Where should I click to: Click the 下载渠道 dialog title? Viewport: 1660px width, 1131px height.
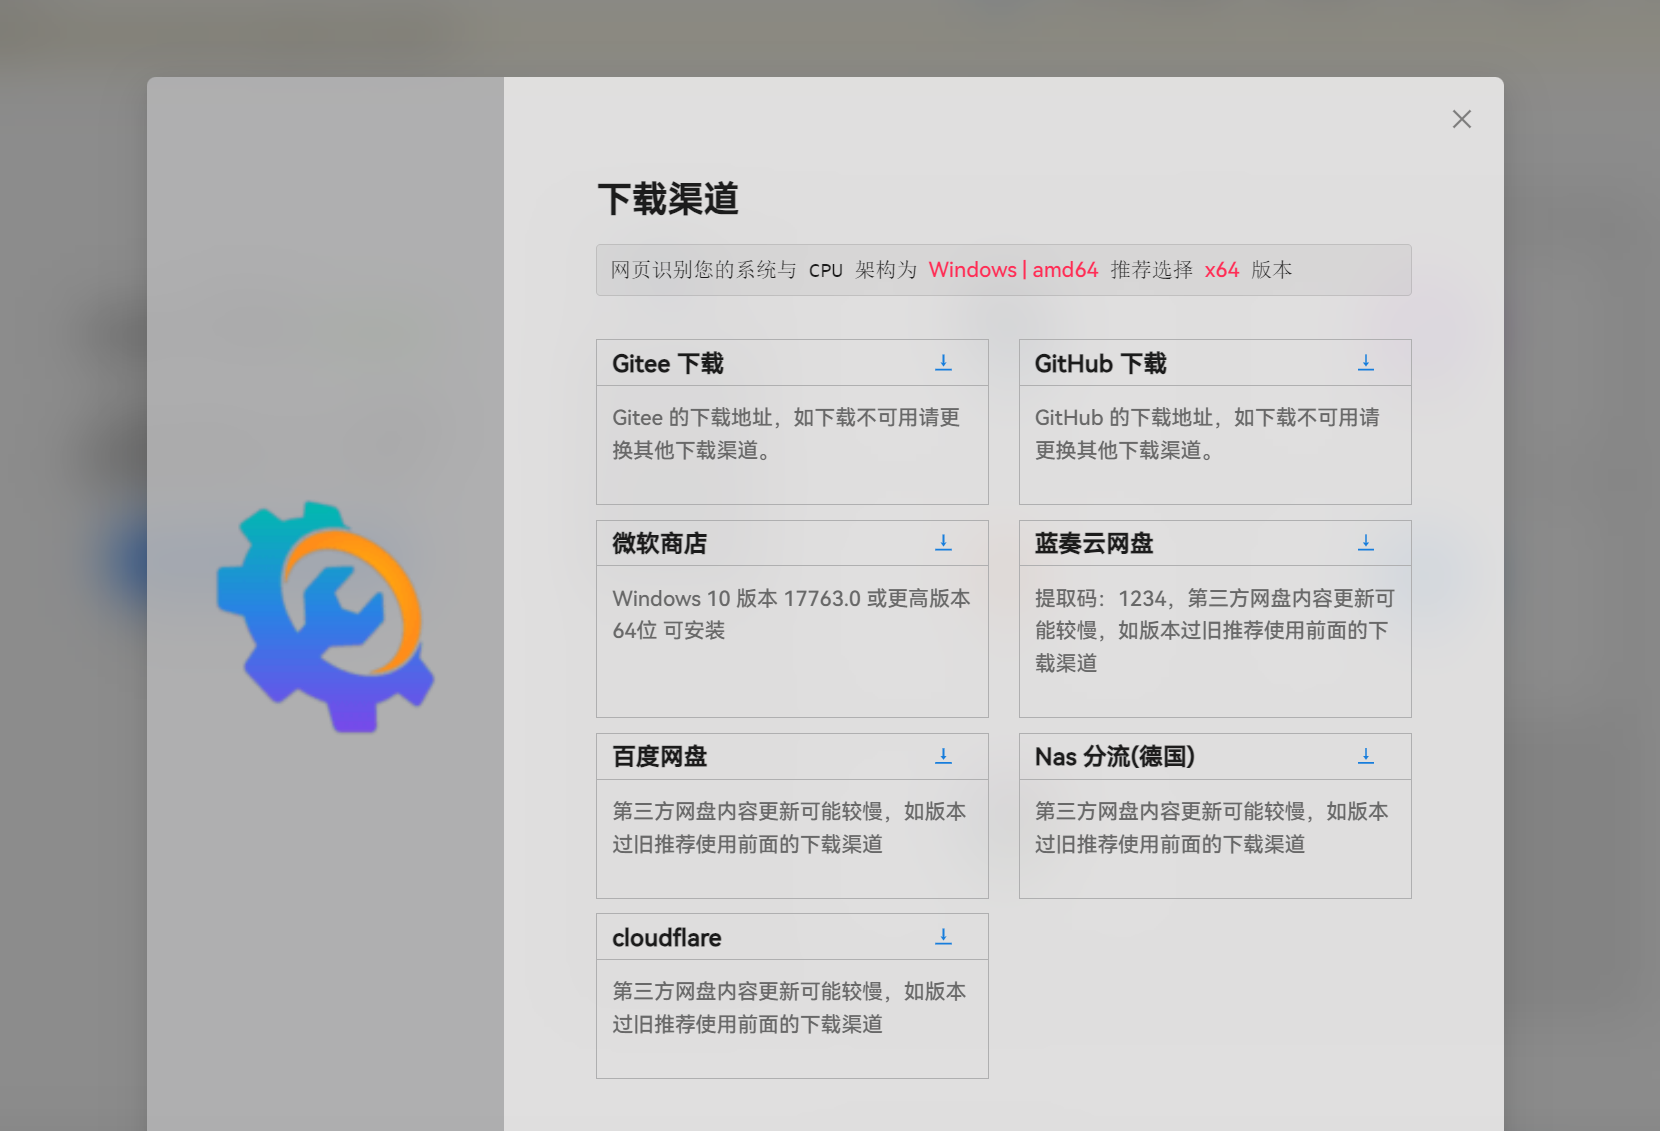(668, 199)
